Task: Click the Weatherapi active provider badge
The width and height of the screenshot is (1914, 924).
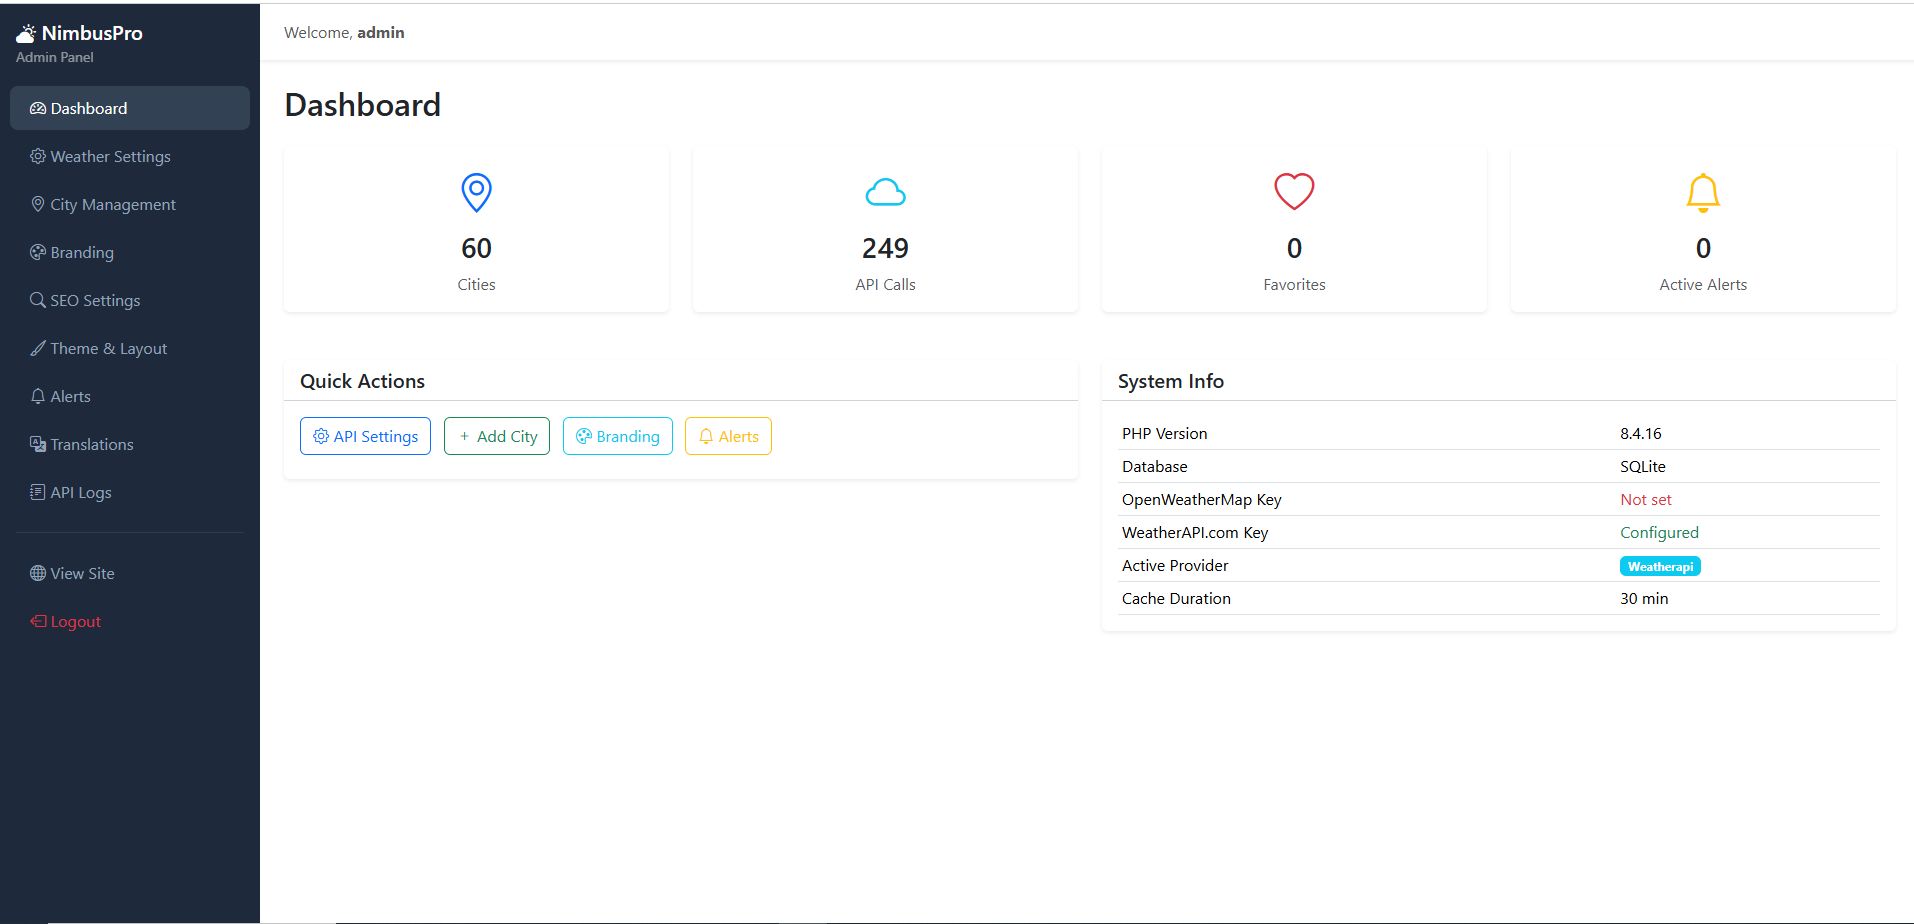Action: [x=1660, y=566]
